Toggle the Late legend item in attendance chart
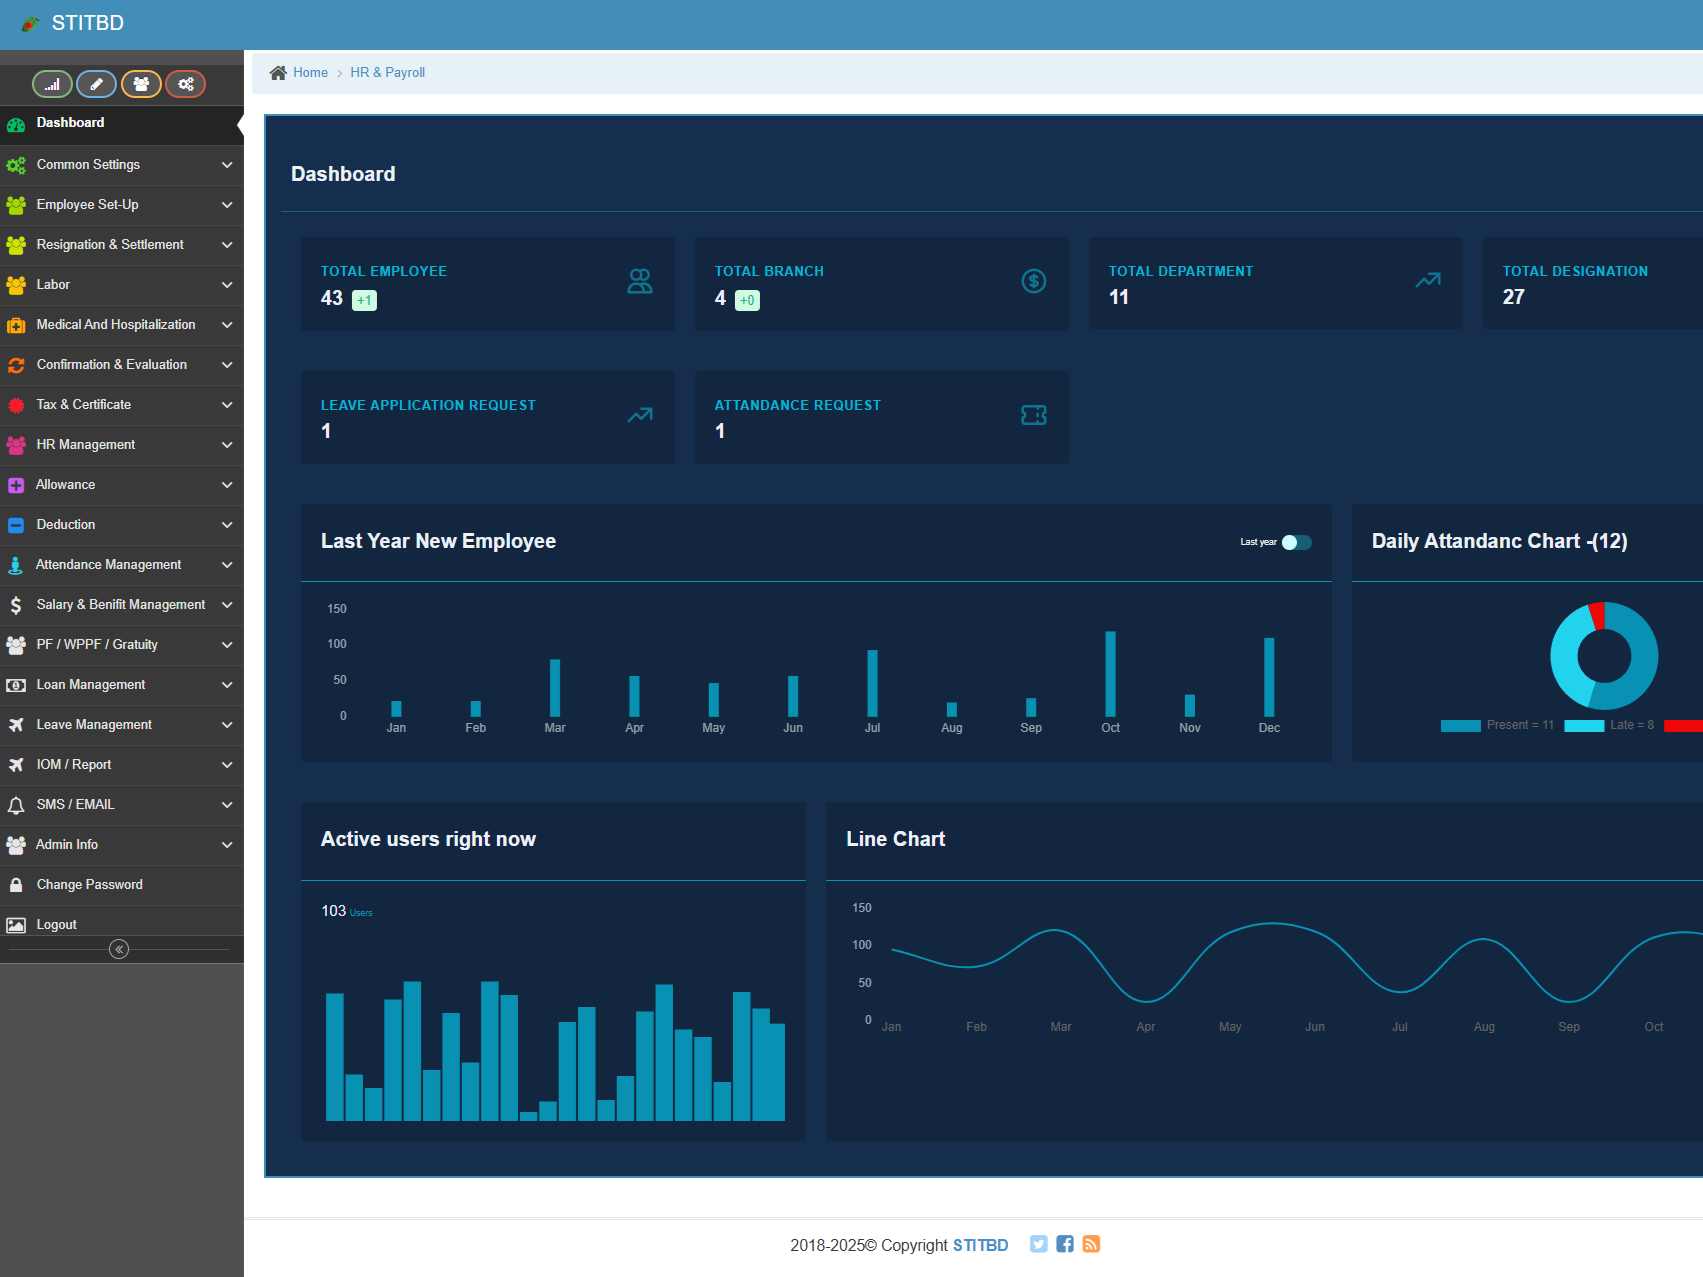This screenshot has height=1277, width=1703. (x=1609, y=725)
